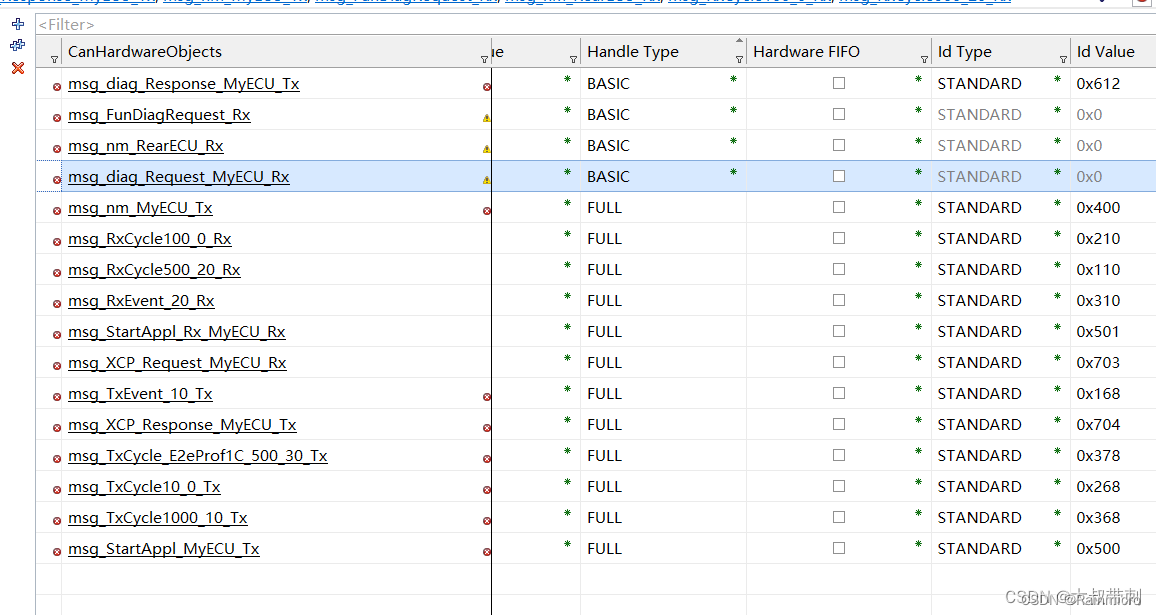Open filter funnel beside Id Type header
This screenshot has width=1156, height=615.
pyautogui.click(x=1063, y=59)
